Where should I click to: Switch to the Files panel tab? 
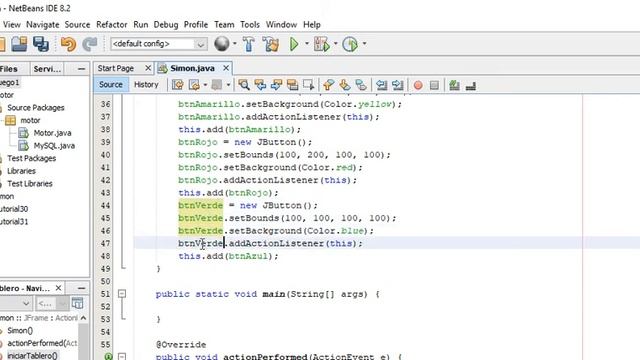9,69
